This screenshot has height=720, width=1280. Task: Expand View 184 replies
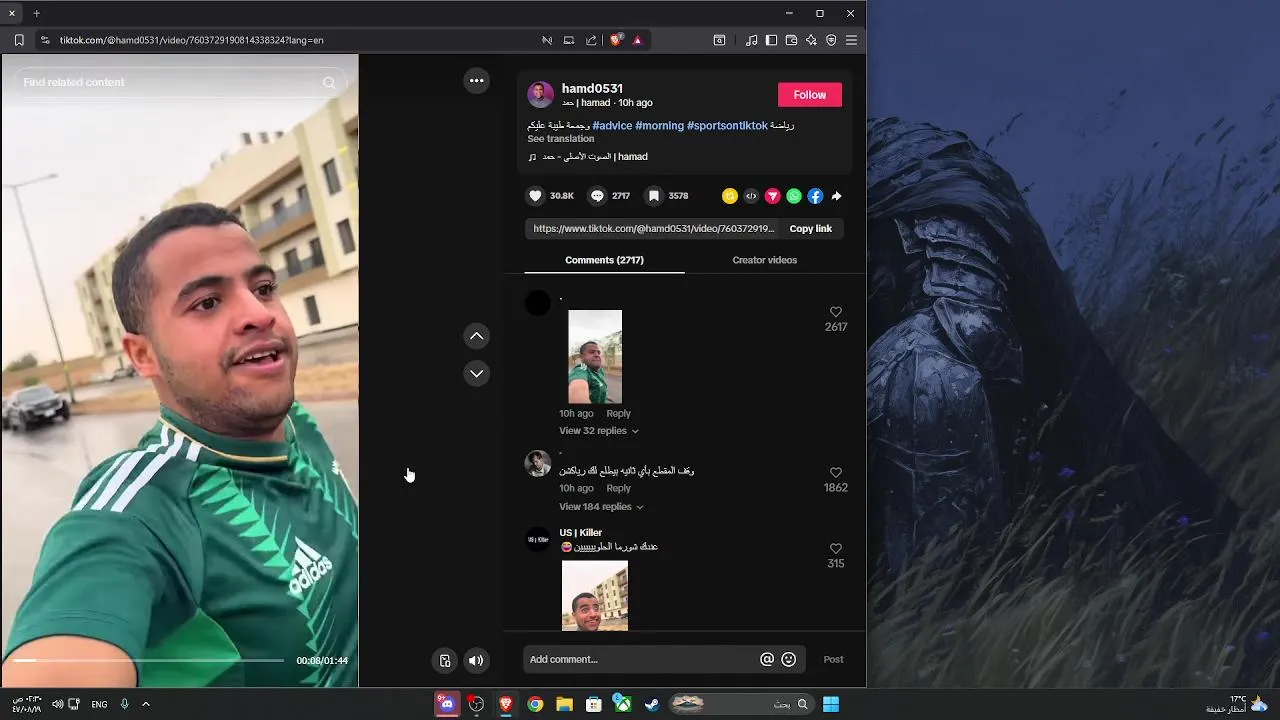(x=601, y=507)
